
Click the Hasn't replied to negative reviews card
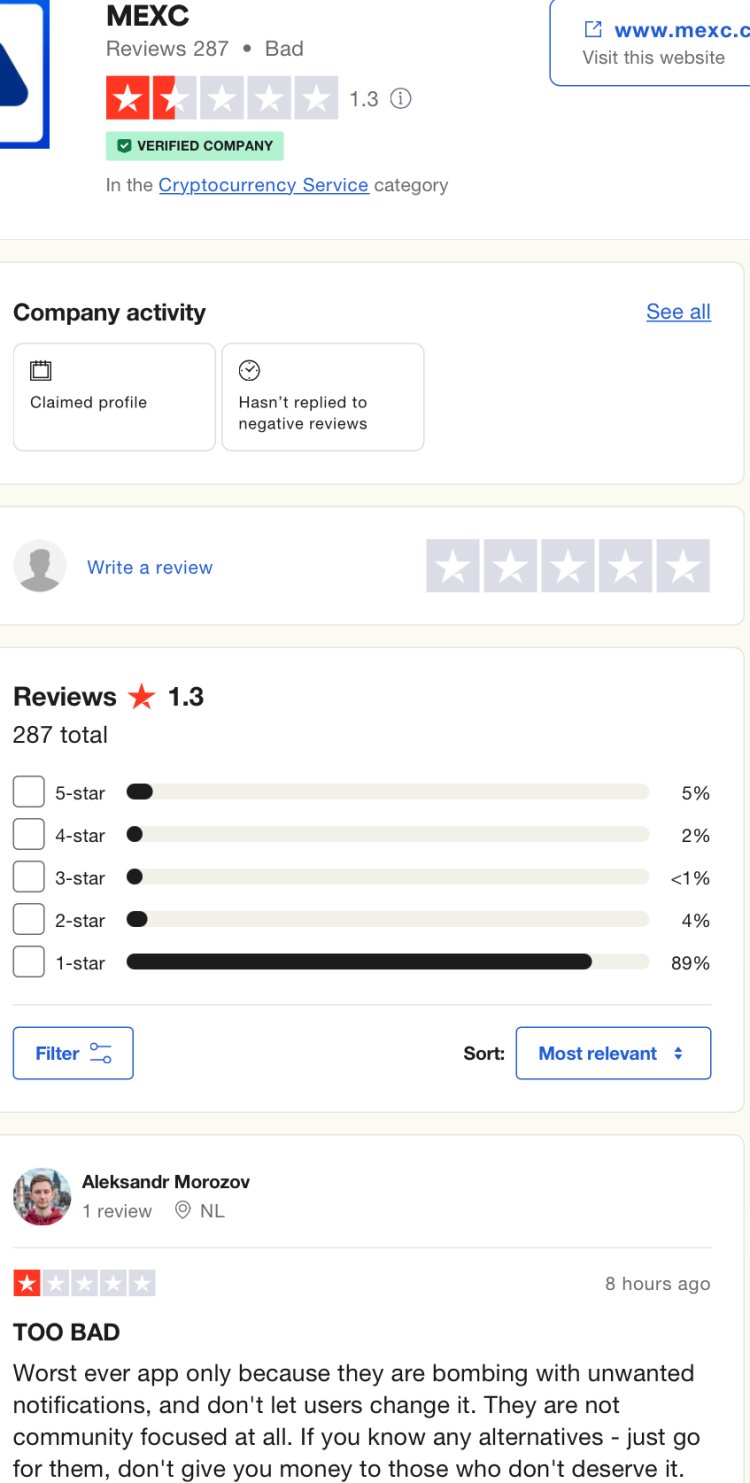322,397
